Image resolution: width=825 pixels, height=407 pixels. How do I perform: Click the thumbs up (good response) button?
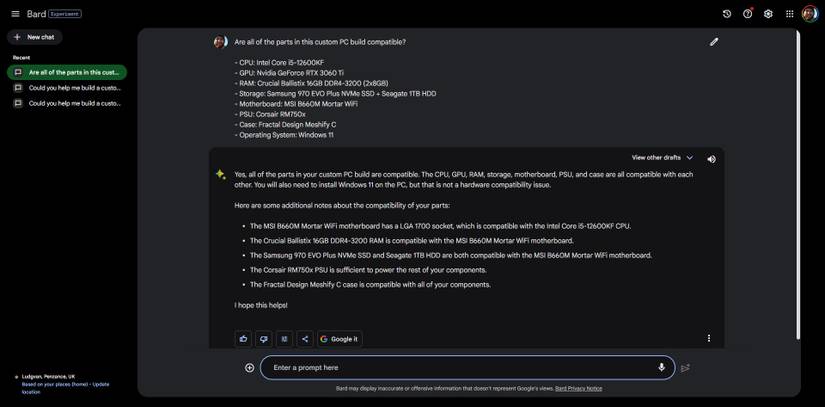pos(243,339)
